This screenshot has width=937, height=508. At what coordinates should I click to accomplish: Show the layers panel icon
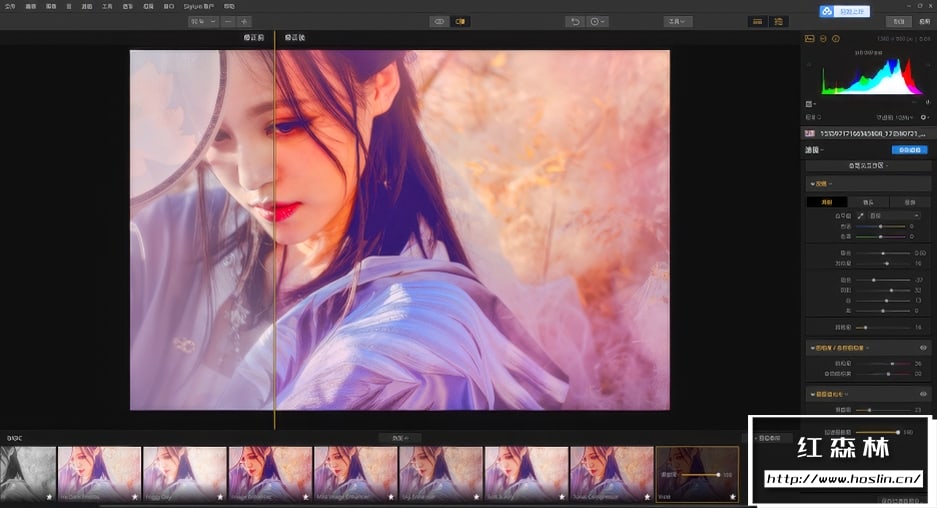pos(823,38)
